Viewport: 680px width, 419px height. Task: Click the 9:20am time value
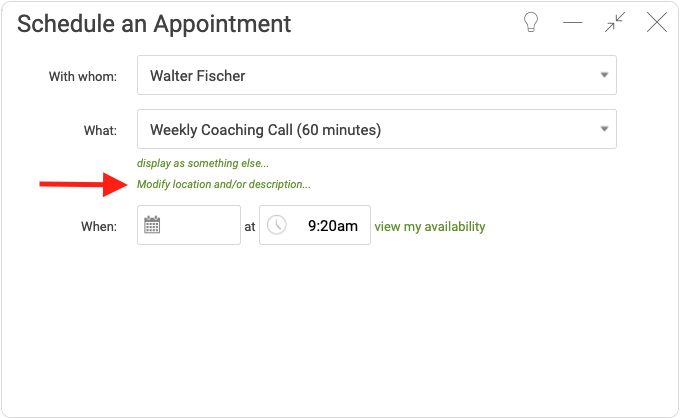332,226
